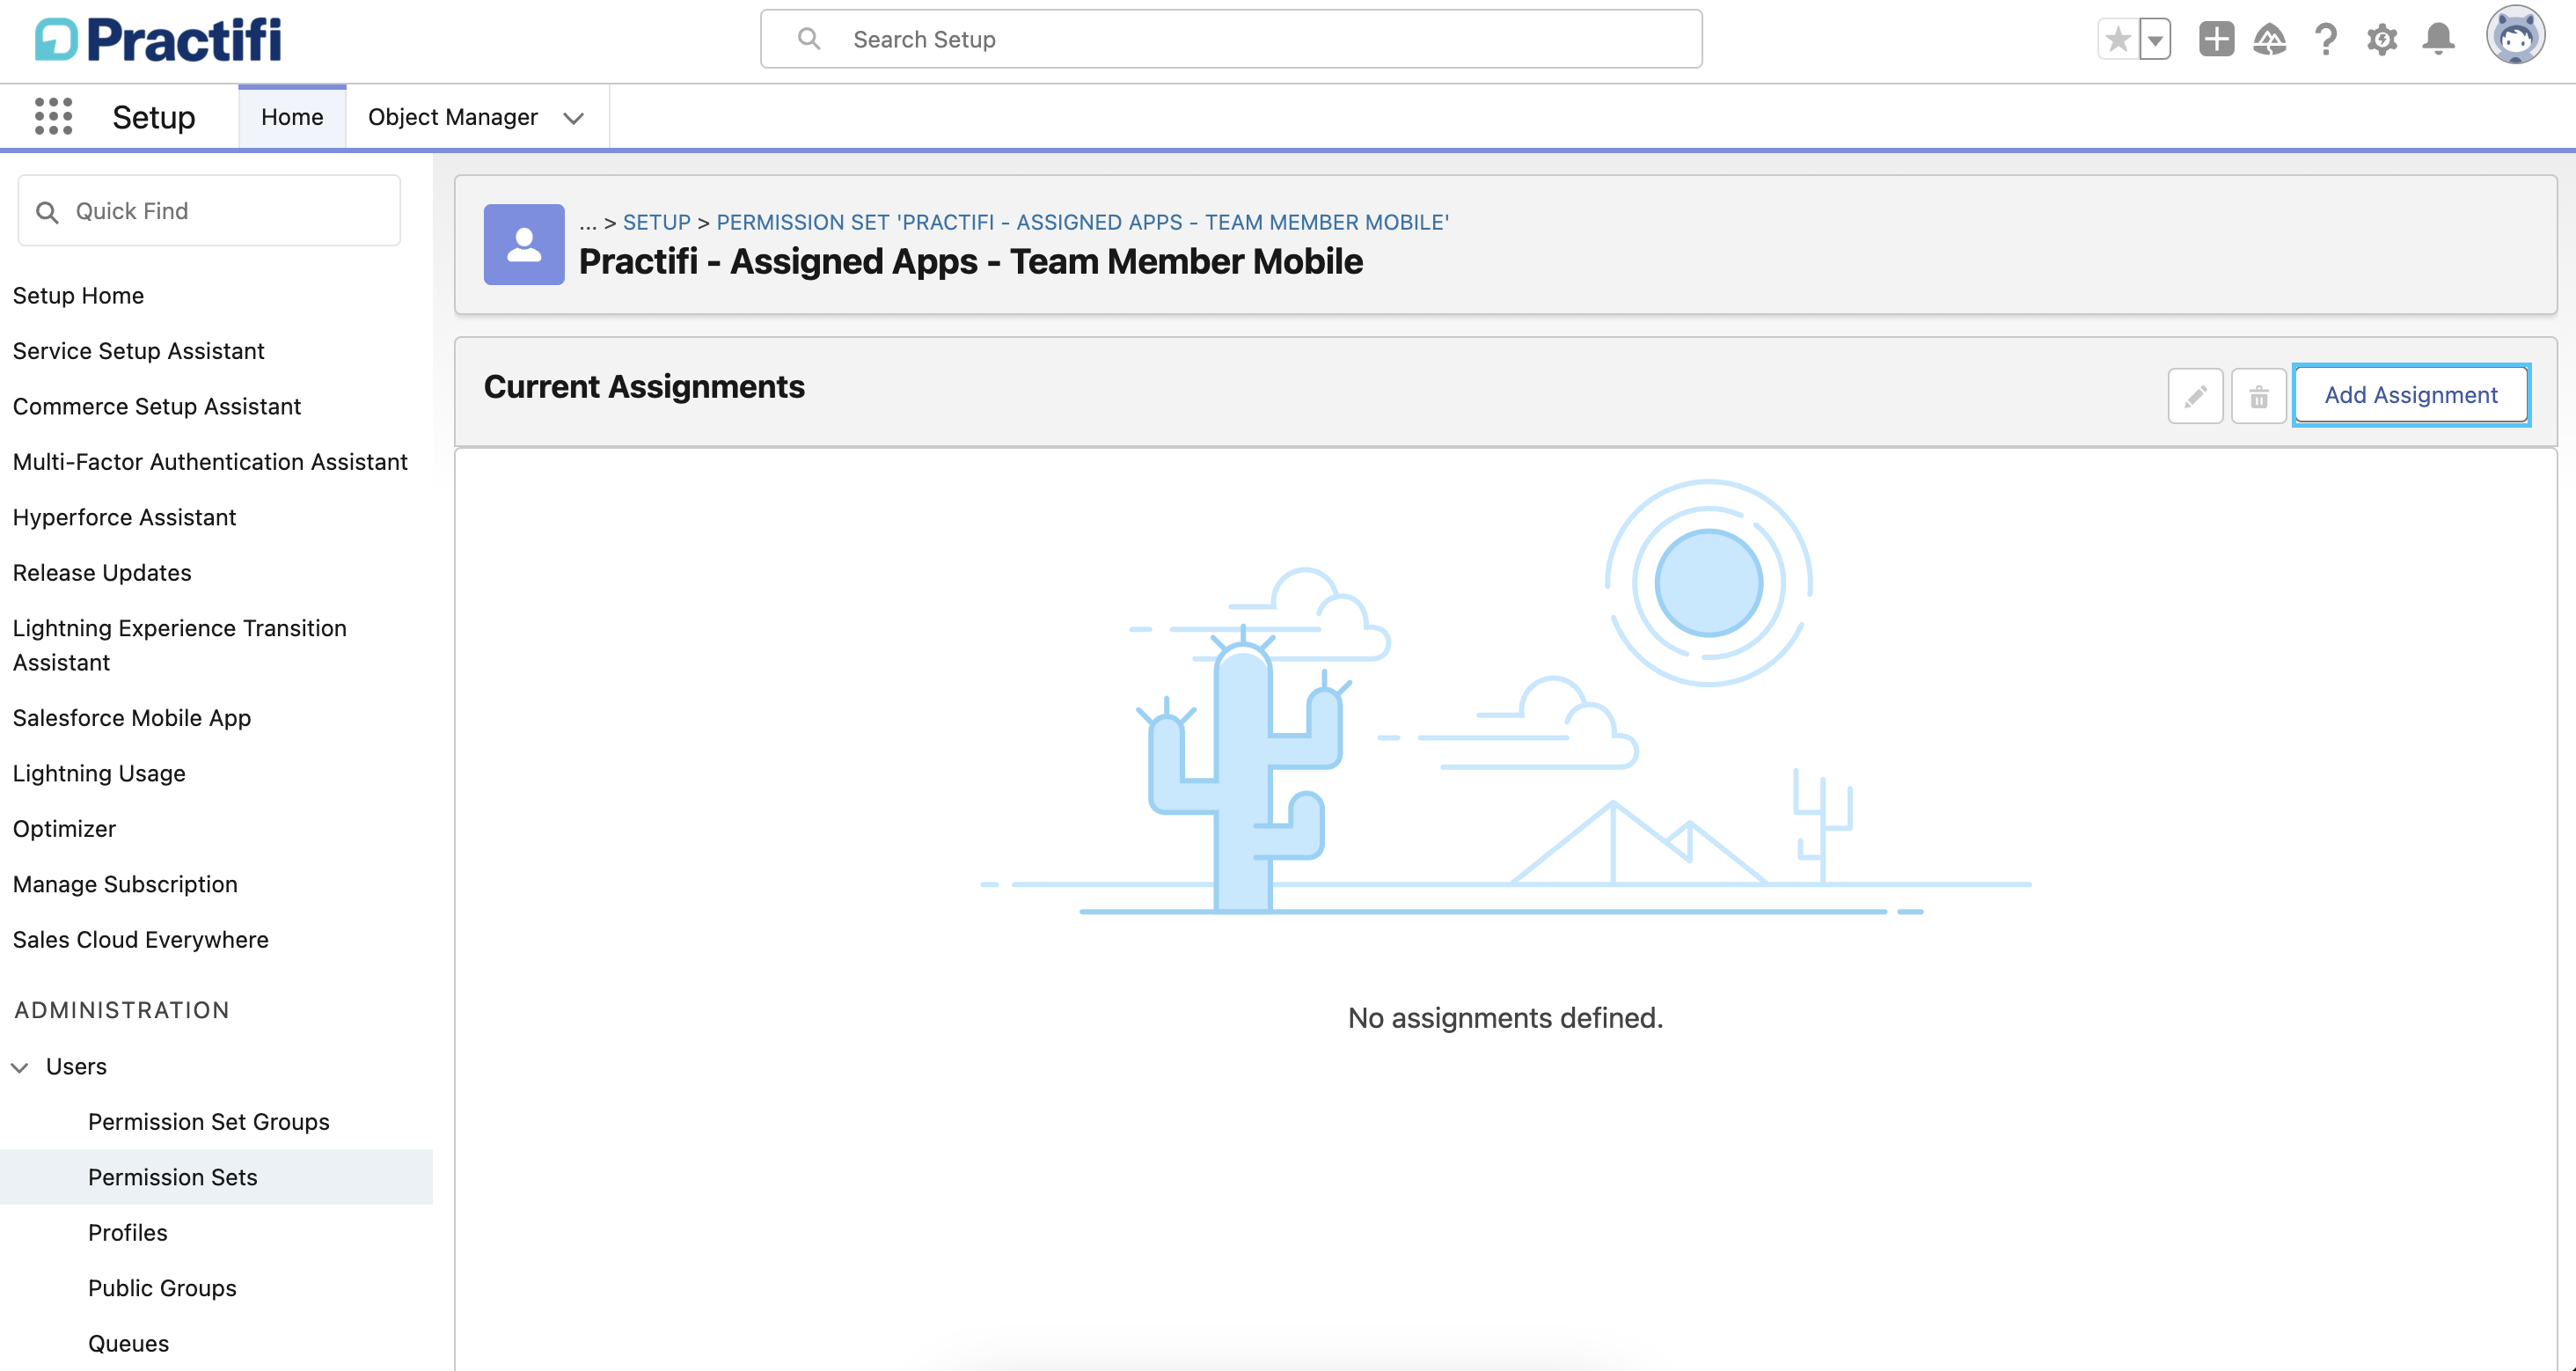Collapse the Users tree section
This screenshot has height=1371, width=2576.
(x=20, y=1067)
